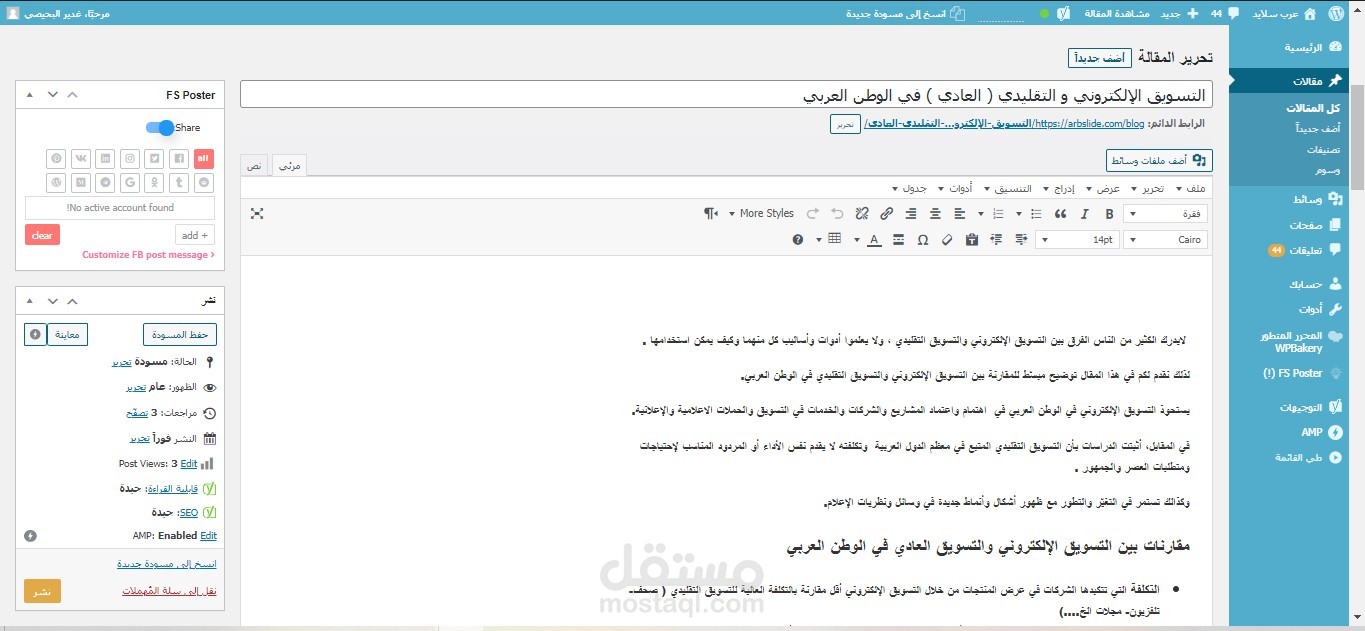Collapse the نشر publish panel
This screenshot has height=631, width=1365.
pyautogui.click(x=29, y=300)
